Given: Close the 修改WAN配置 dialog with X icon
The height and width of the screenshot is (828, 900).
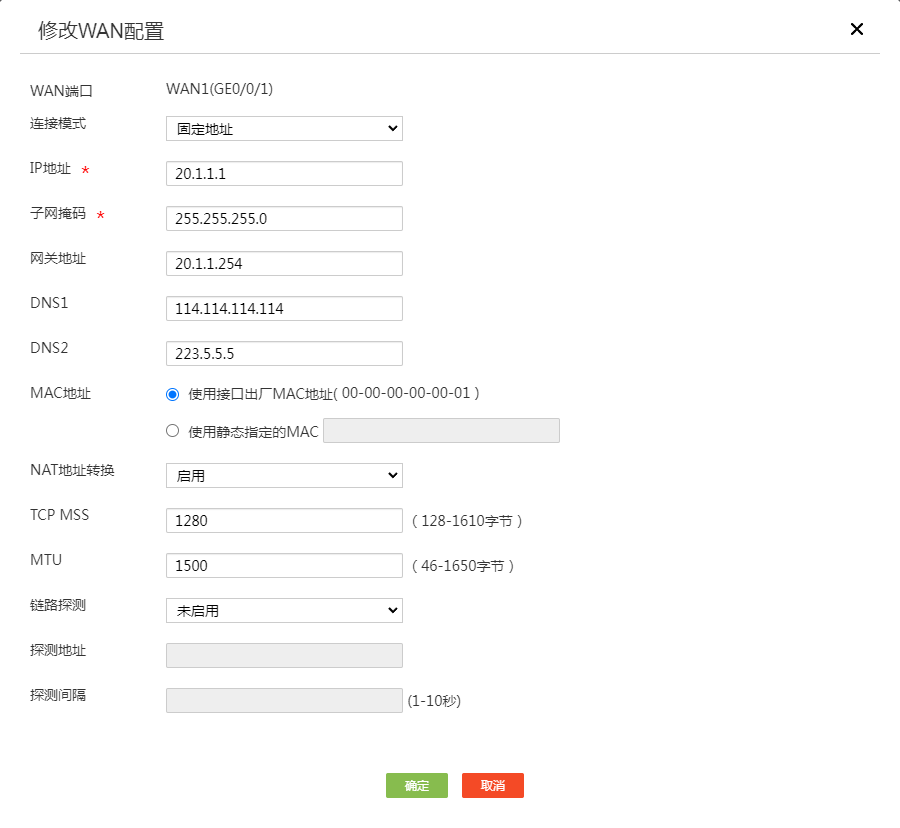Looking at the screenshot, I should click(x=856, y=29).
